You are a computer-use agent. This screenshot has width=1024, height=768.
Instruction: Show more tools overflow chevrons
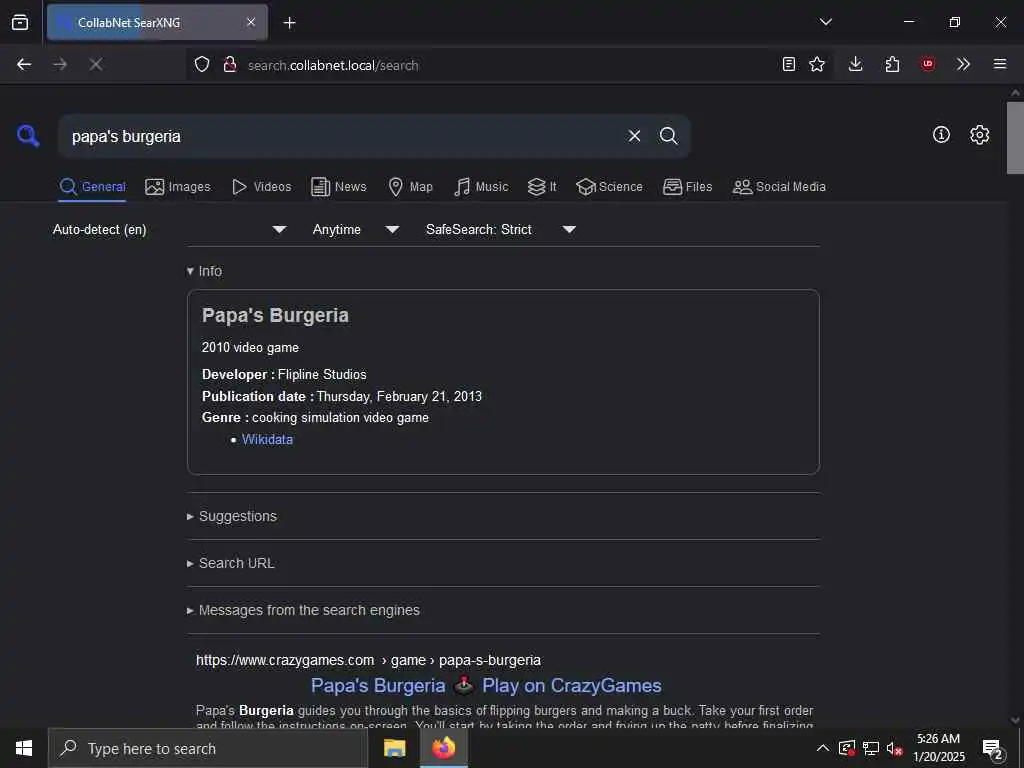tap(963, 64)
